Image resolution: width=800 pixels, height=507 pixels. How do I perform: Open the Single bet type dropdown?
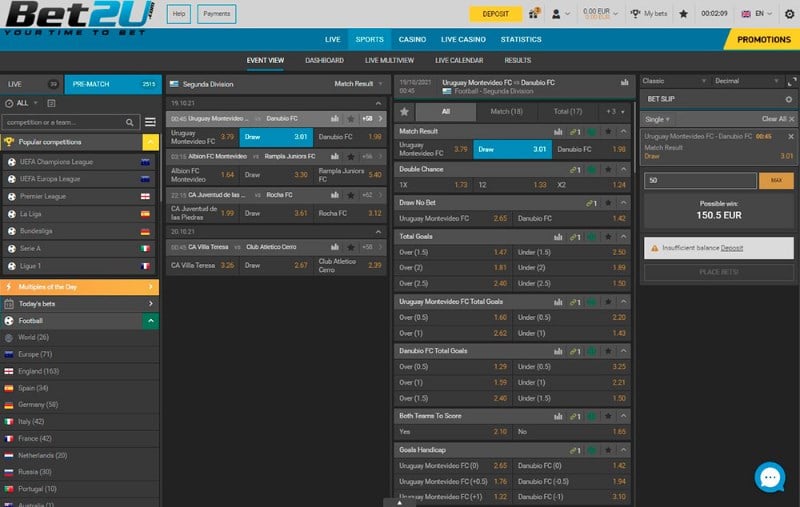coord(657,119)
